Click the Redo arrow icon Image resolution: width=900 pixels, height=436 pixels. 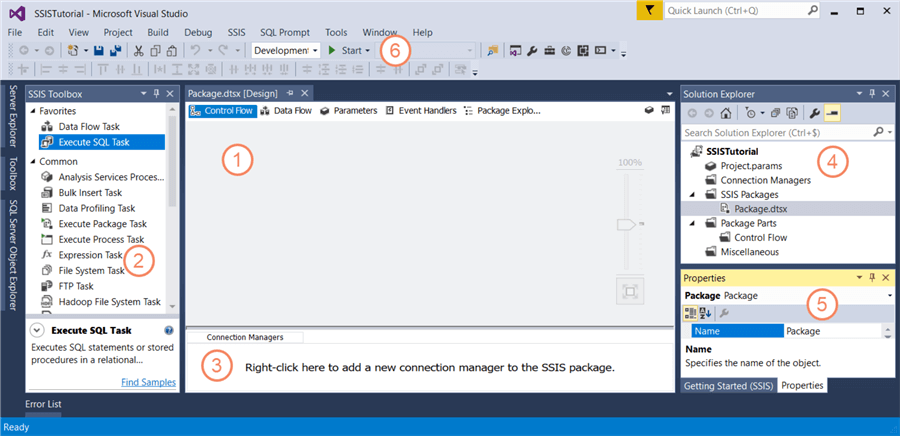click(224, 50)
